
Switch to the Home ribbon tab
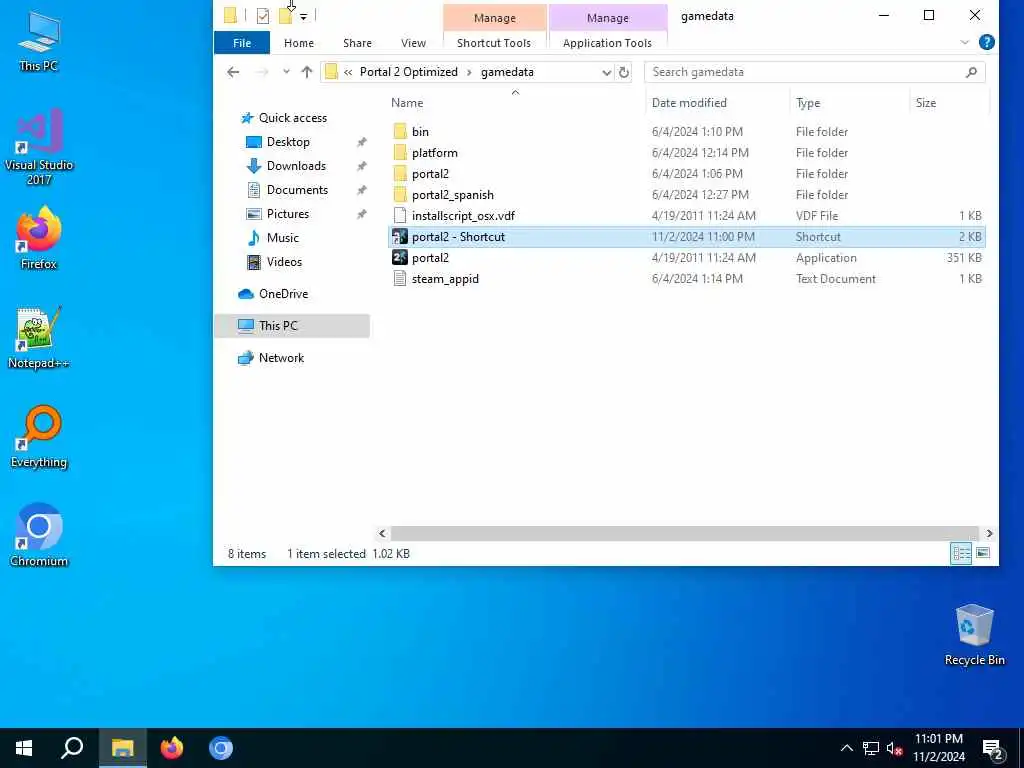click(298, 42)
